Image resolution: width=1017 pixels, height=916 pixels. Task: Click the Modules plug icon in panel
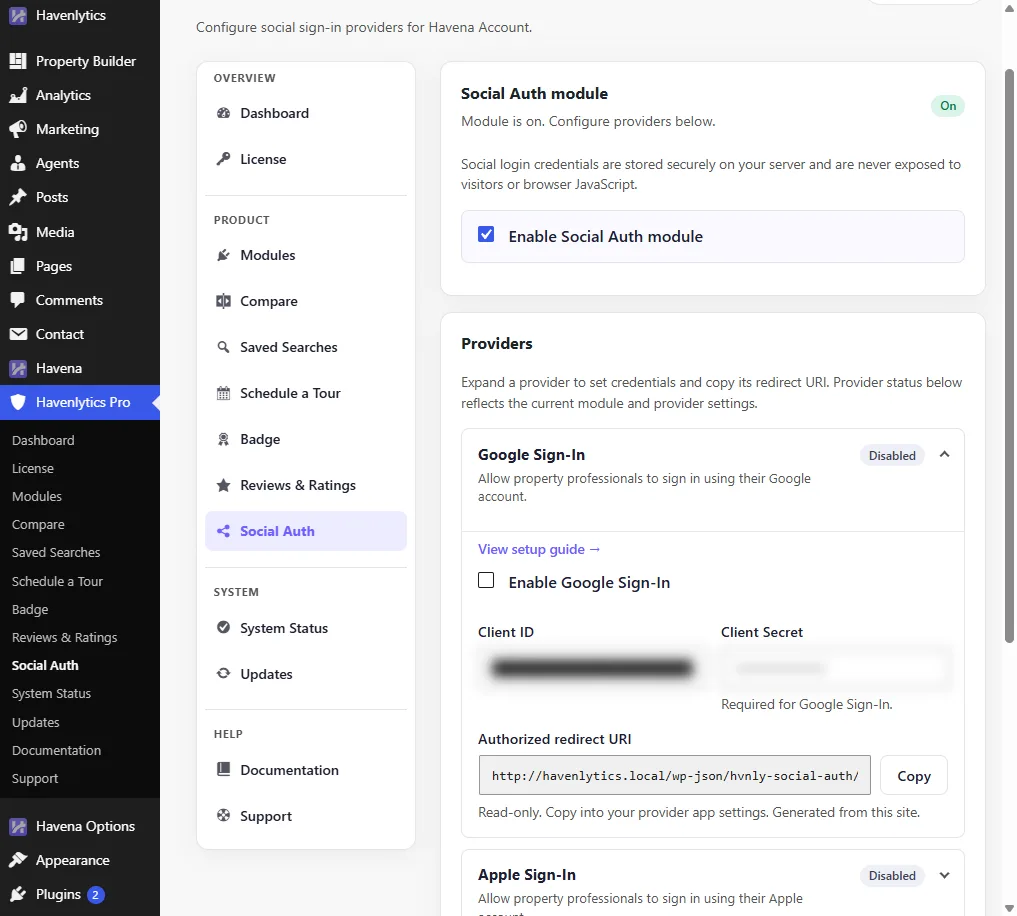(223, 255)
